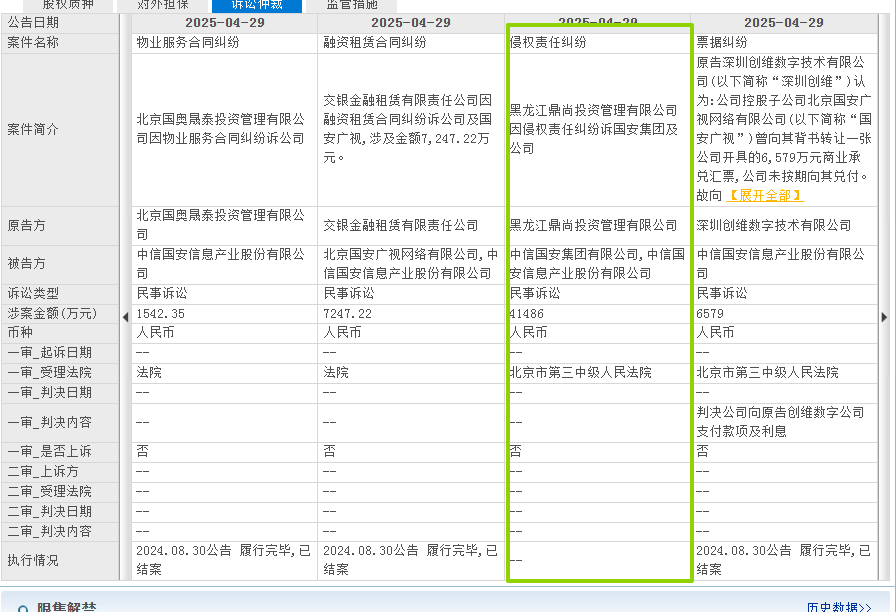Click the 二审_上诉方 row label
896x612 pixels.
(43, 471)
